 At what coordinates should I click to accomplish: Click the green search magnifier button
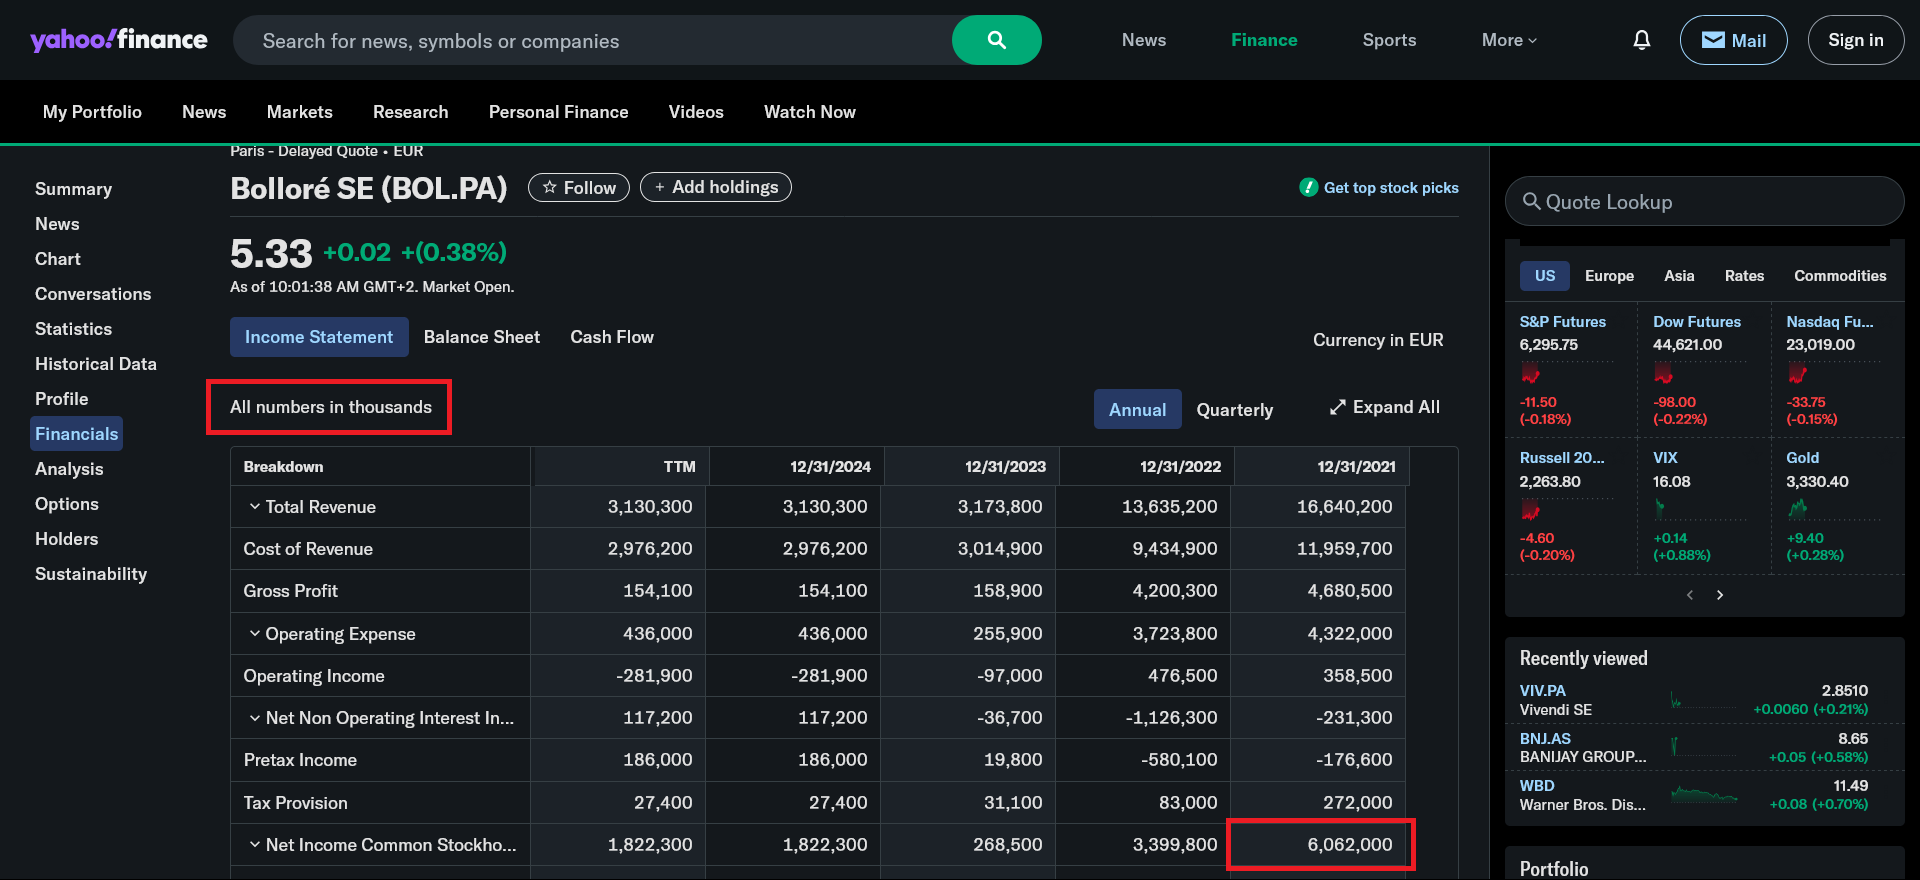pos(996,40)
